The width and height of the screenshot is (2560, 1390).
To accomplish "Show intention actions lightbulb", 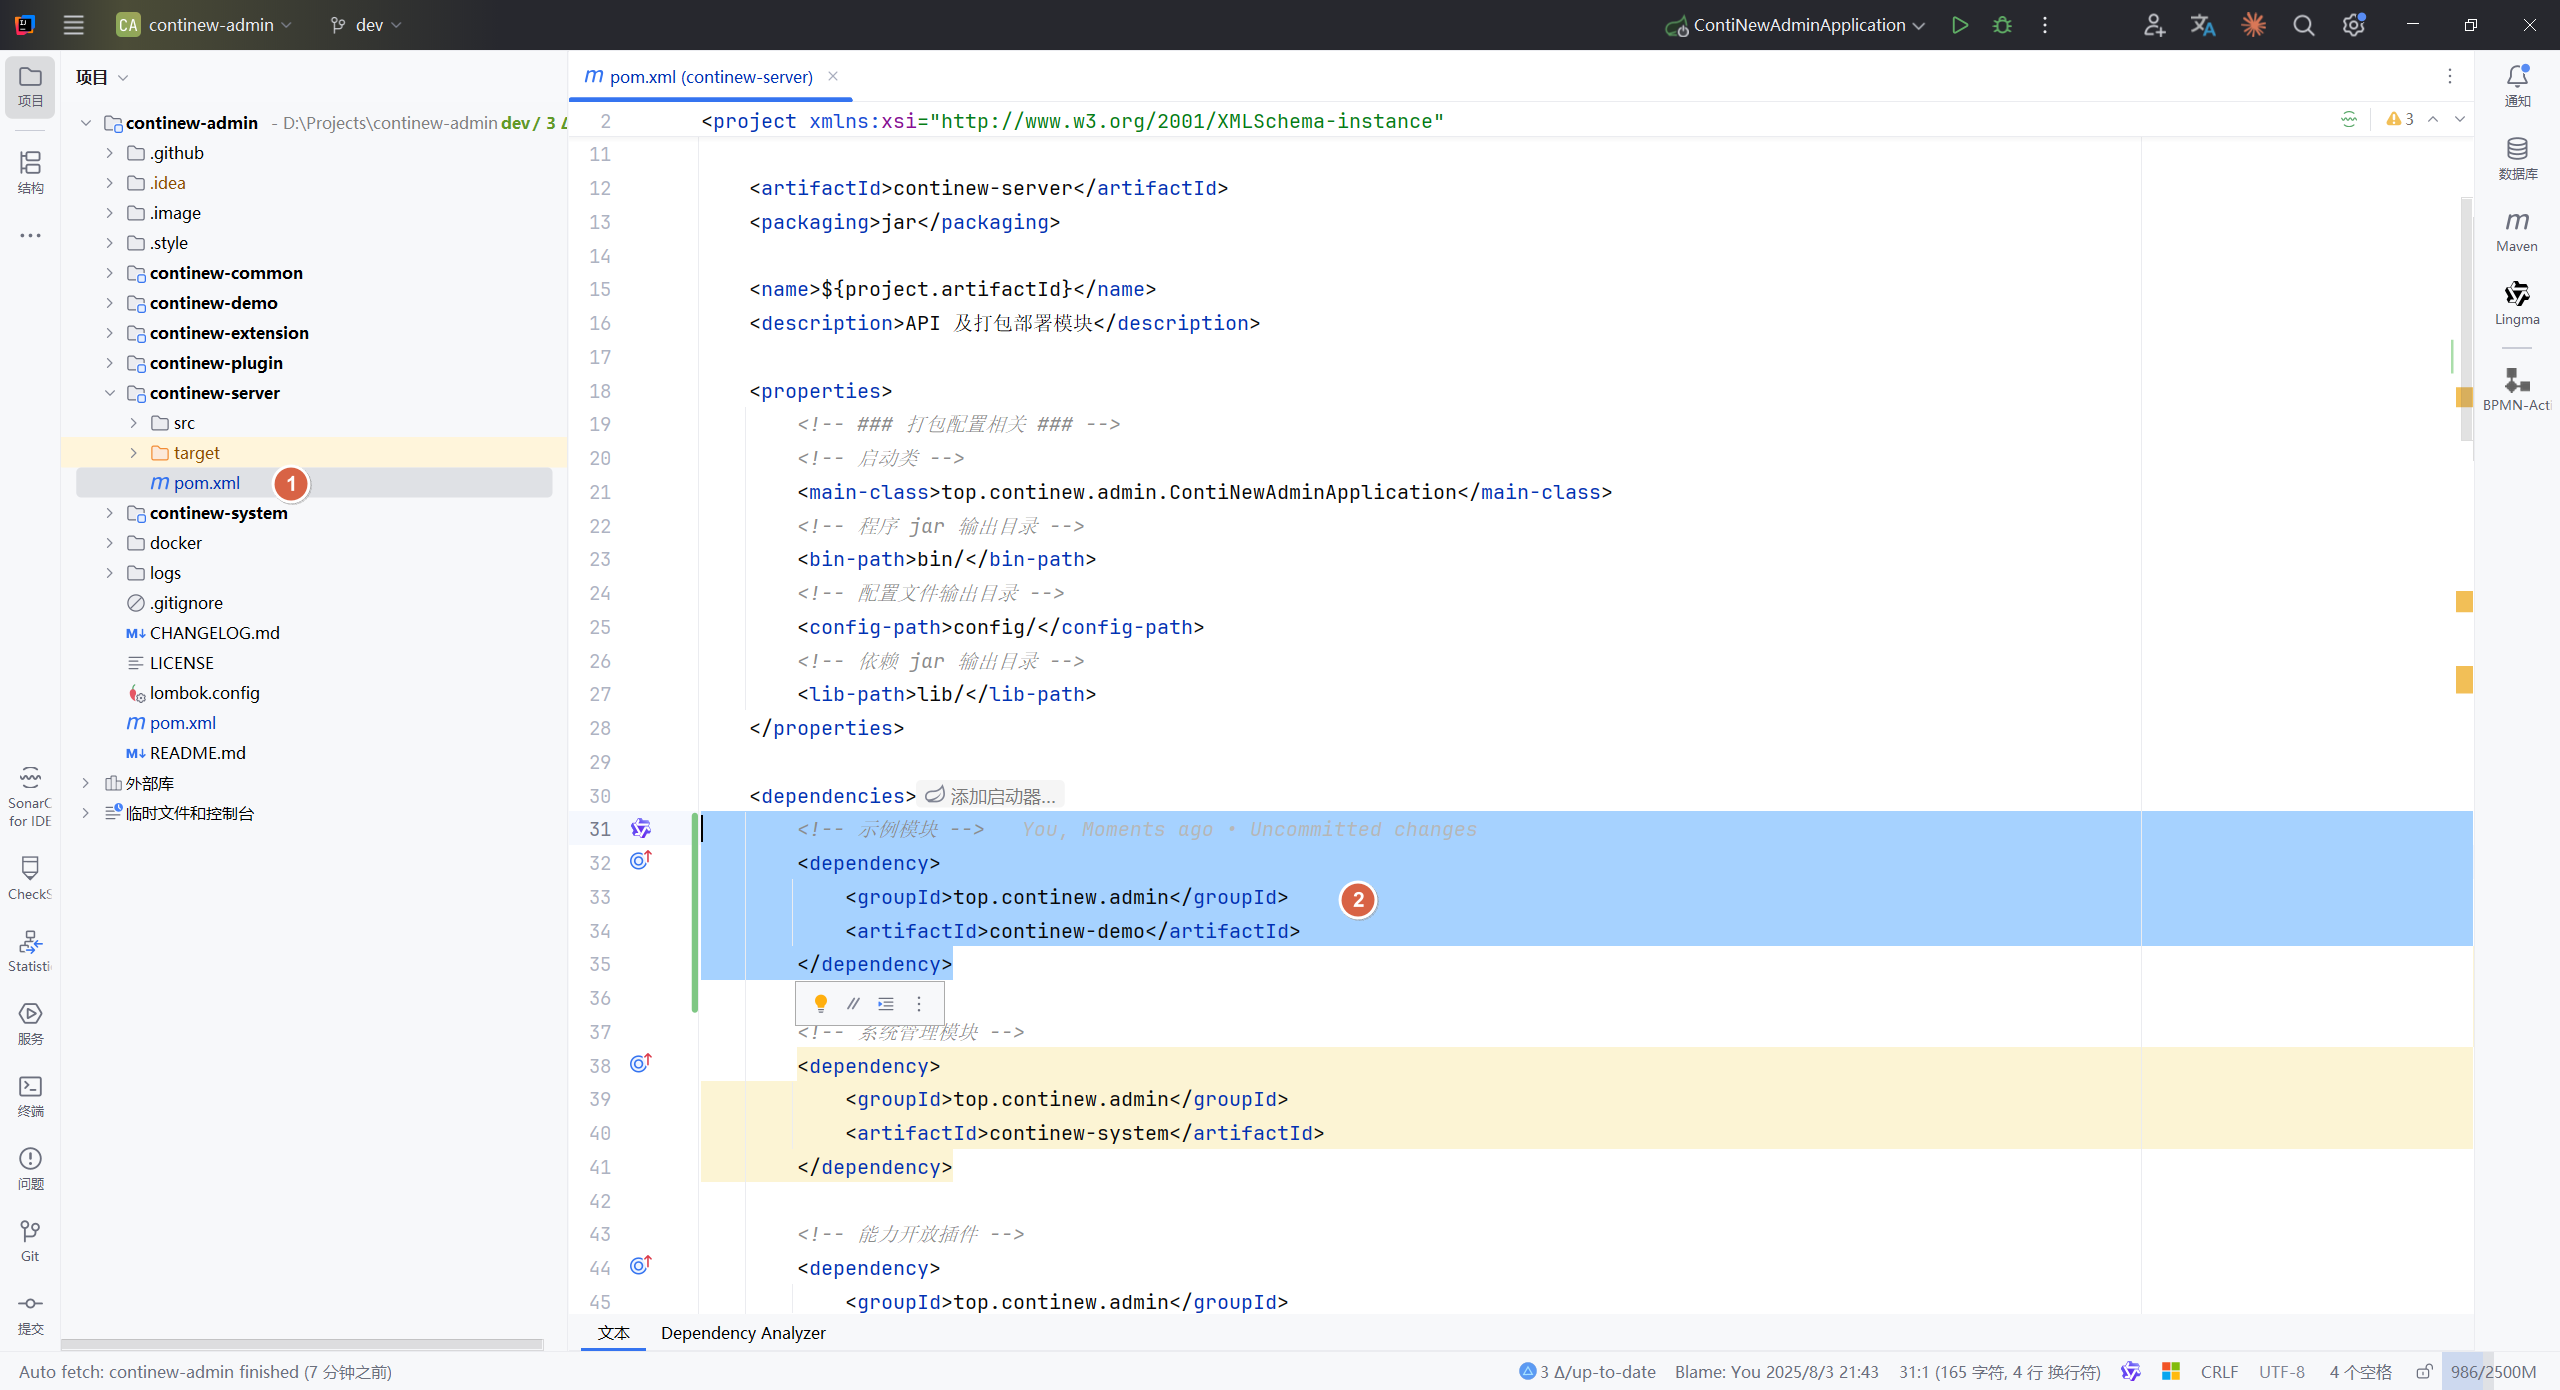I will point(821,1003).
